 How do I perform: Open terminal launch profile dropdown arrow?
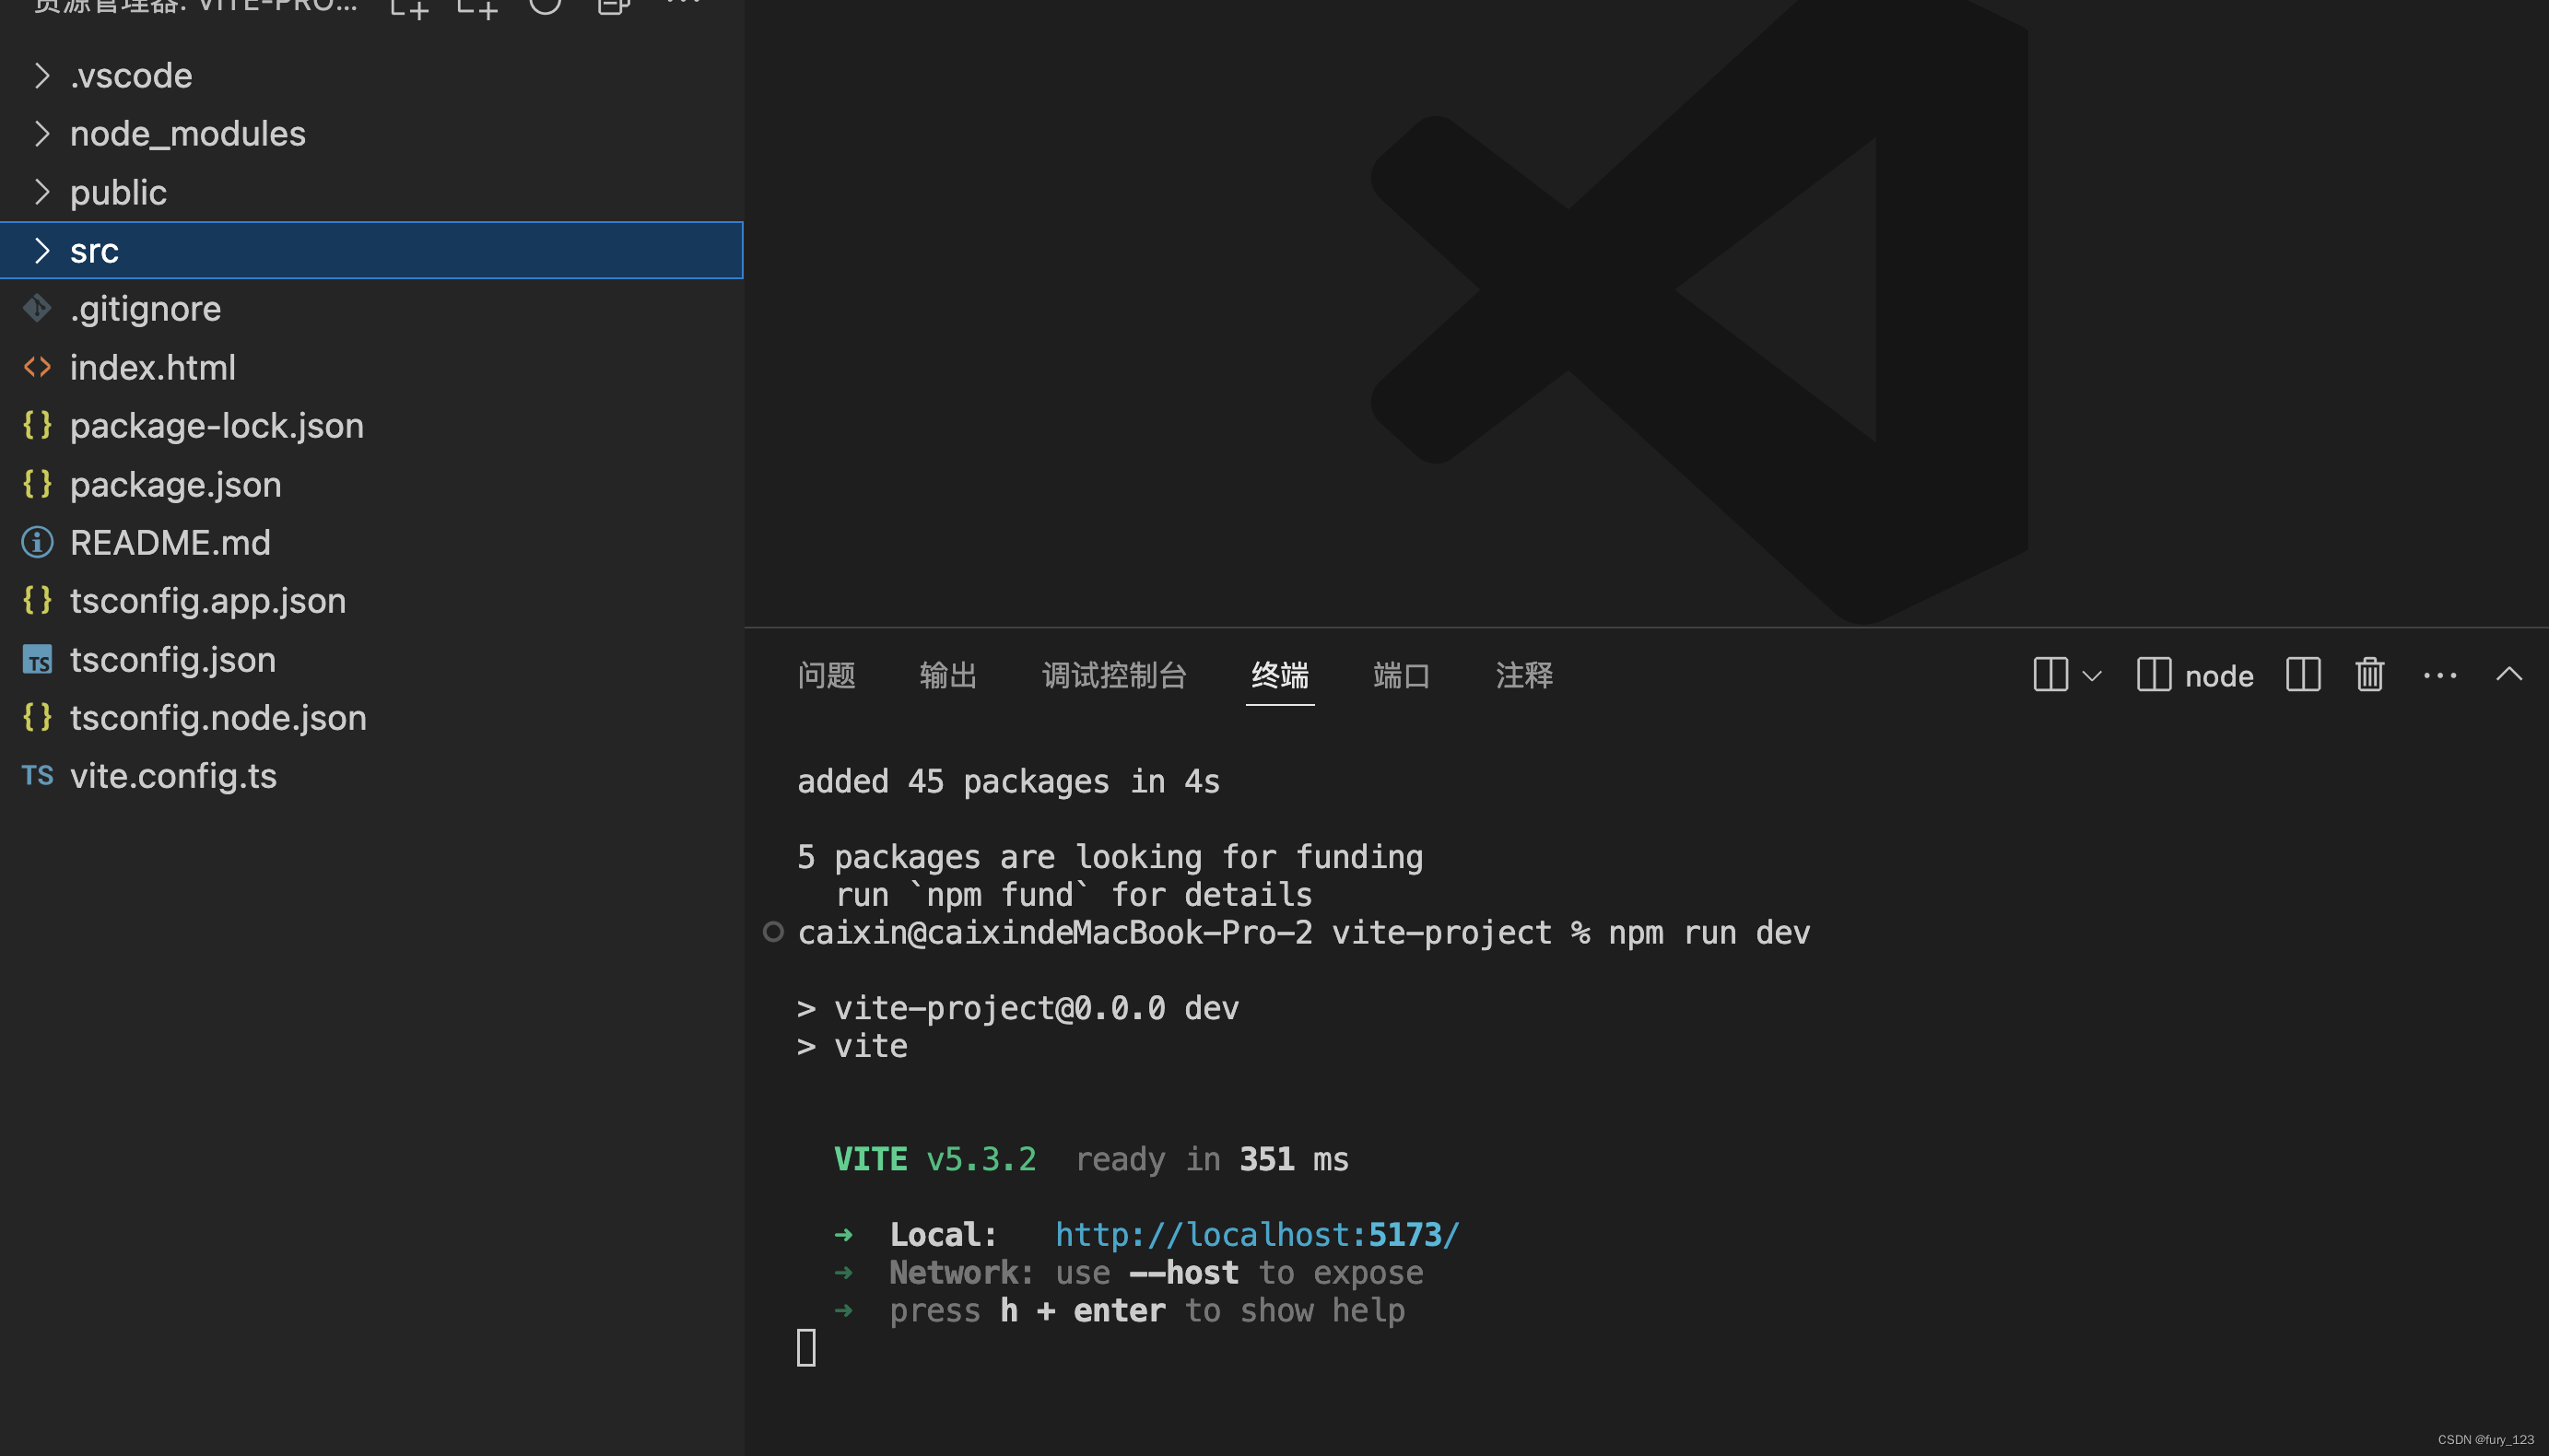click(x=2091, y=676)
